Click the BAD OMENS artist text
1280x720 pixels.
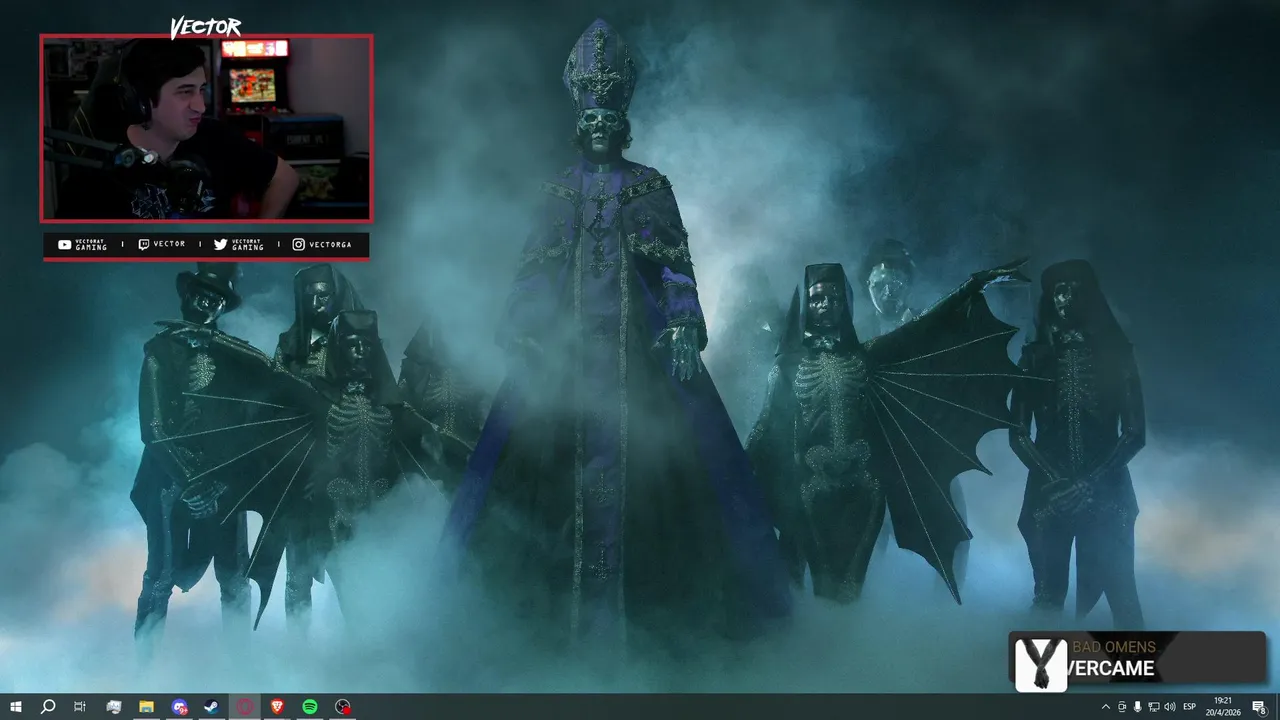point(1114,647)
